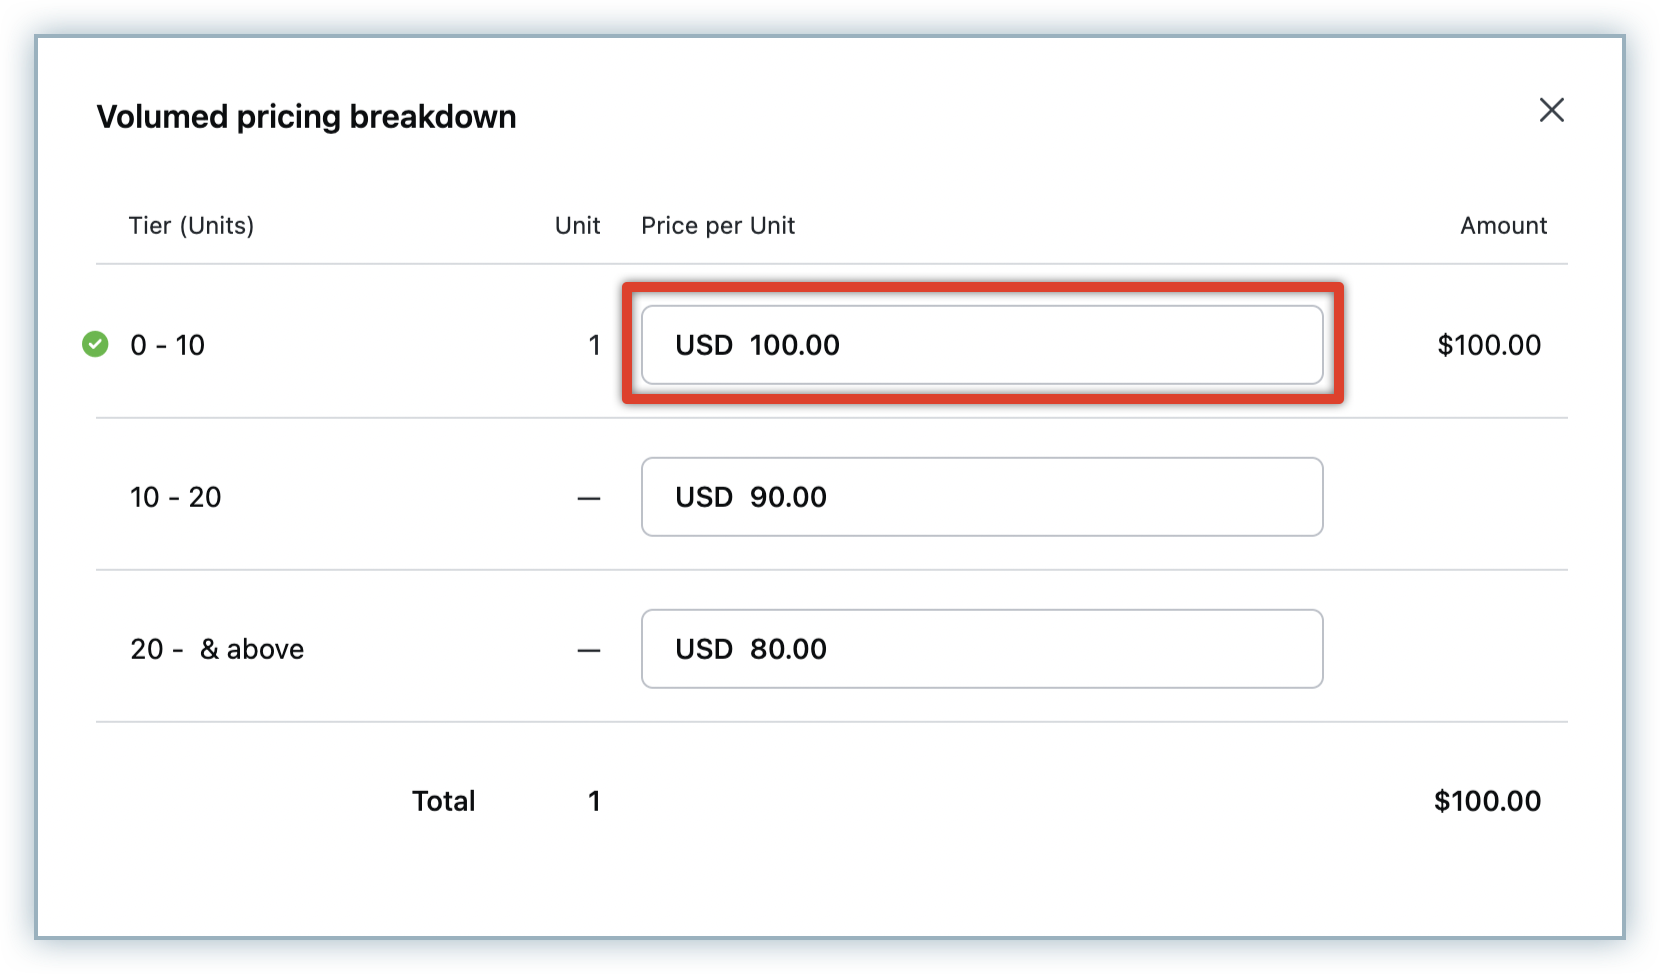Click the Amount column header
Viewport: 1660px width, 974px height.
tap(1503, 226)
